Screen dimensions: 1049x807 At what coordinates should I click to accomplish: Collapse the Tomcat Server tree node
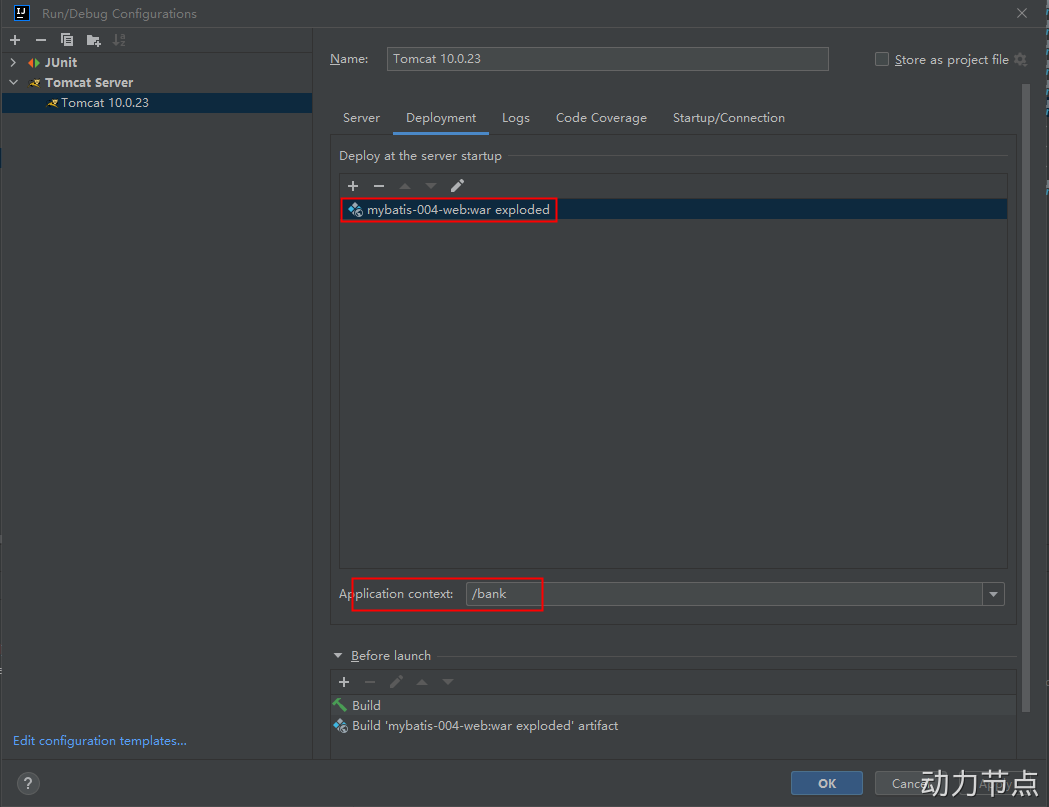pyautogui.click(x=14, y=83)
